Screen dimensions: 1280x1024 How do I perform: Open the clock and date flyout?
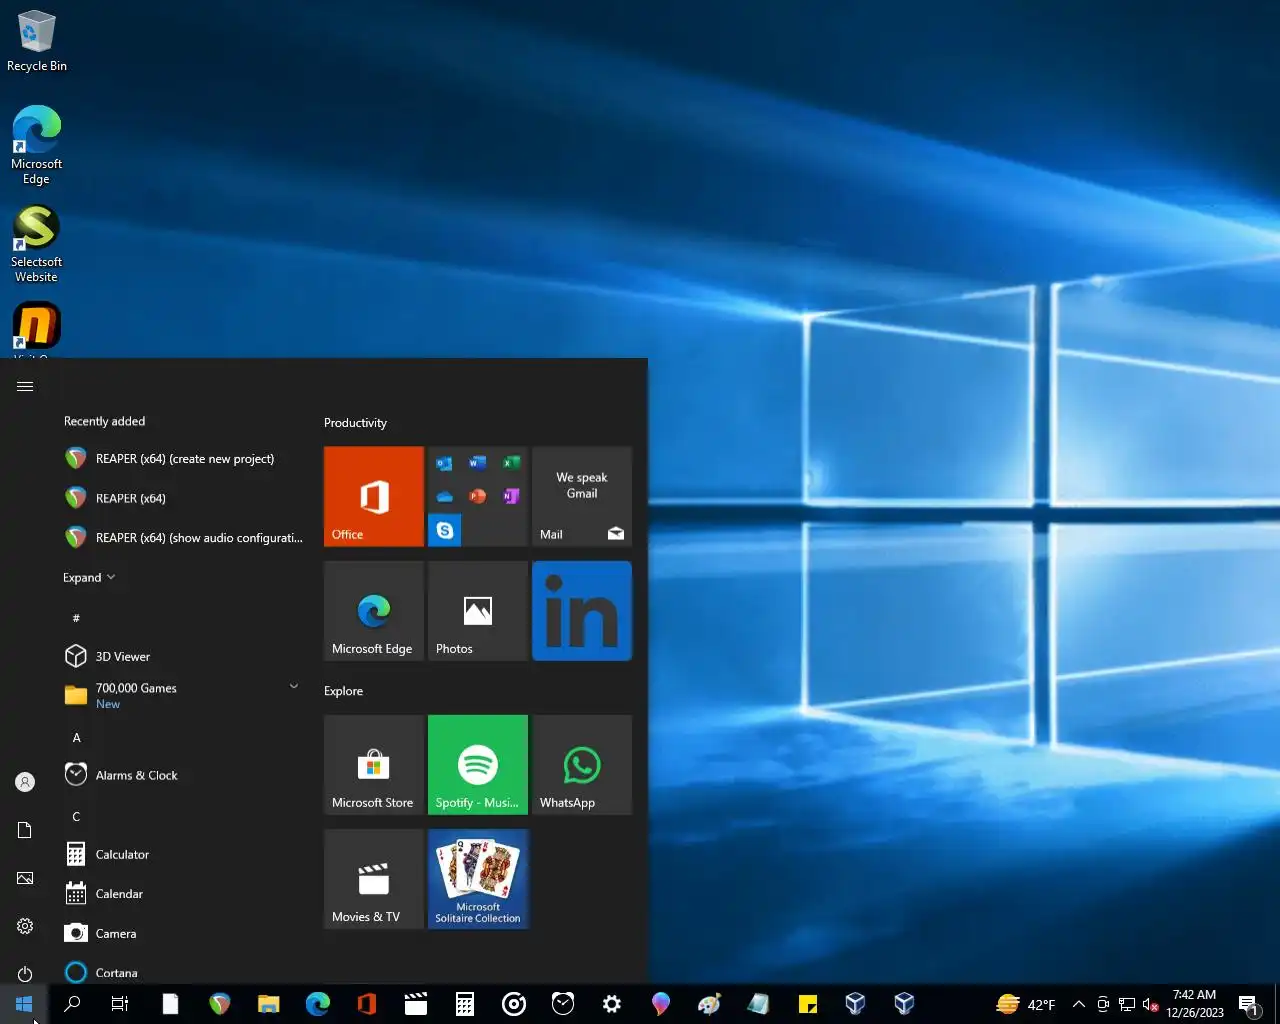pos(1195,1004)
